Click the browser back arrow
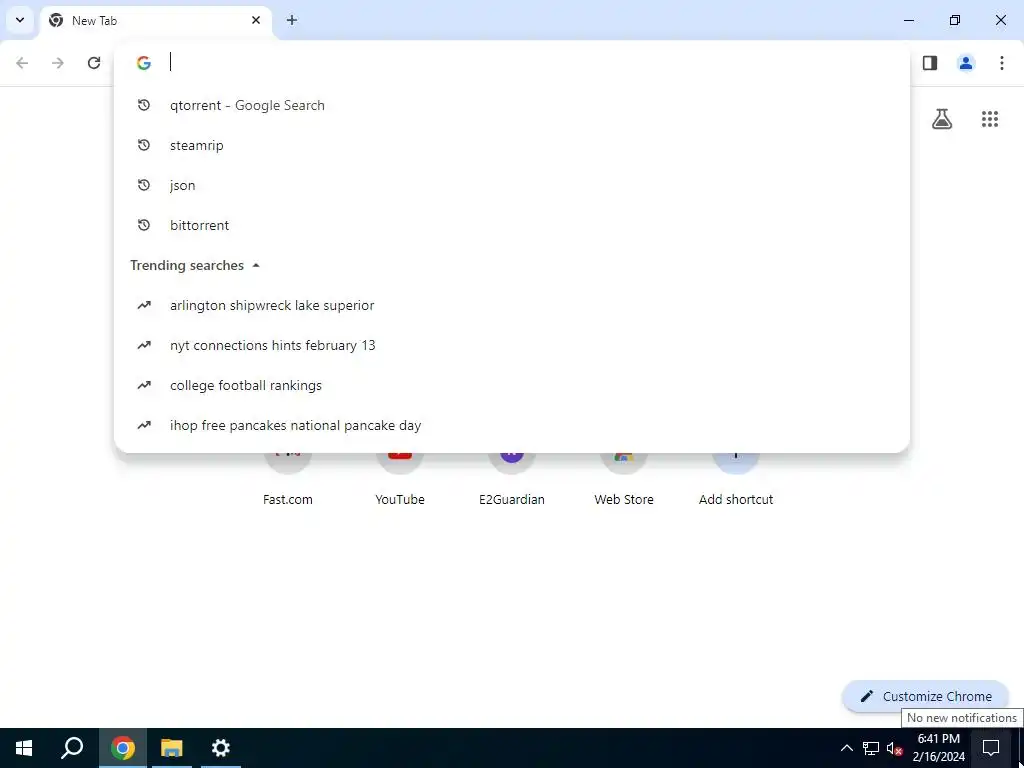Image resolution: width=1024 pixels, height=768 pixels. point(22,63)
